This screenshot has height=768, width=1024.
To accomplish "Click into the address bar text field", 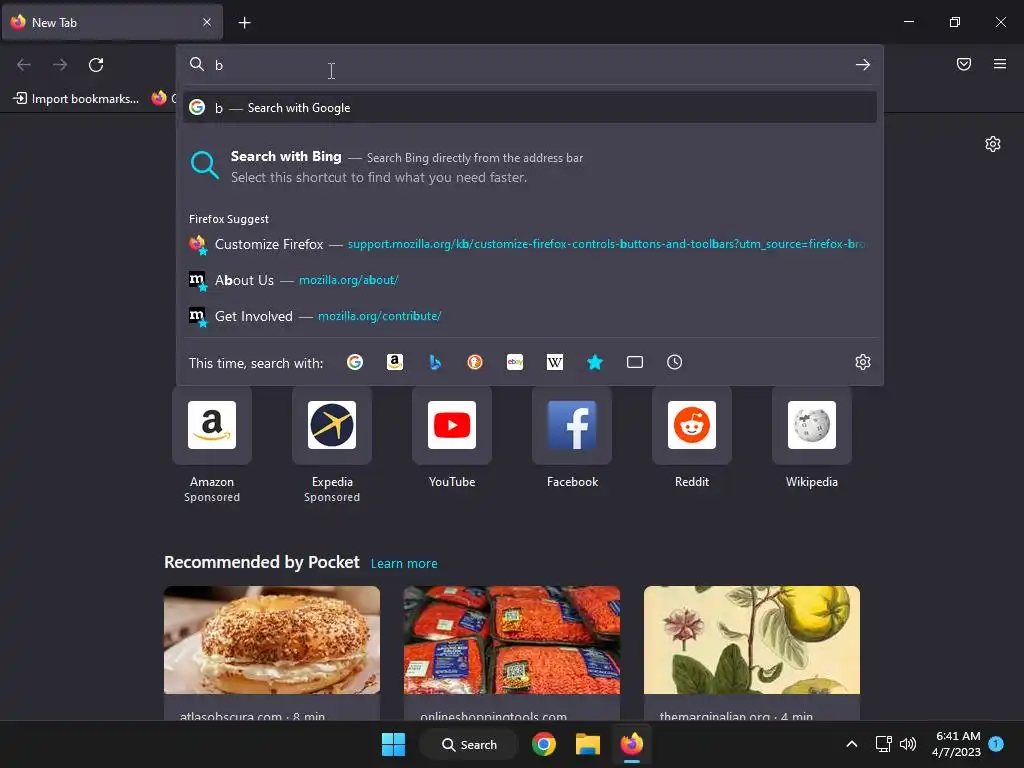I will coord(529,65).
